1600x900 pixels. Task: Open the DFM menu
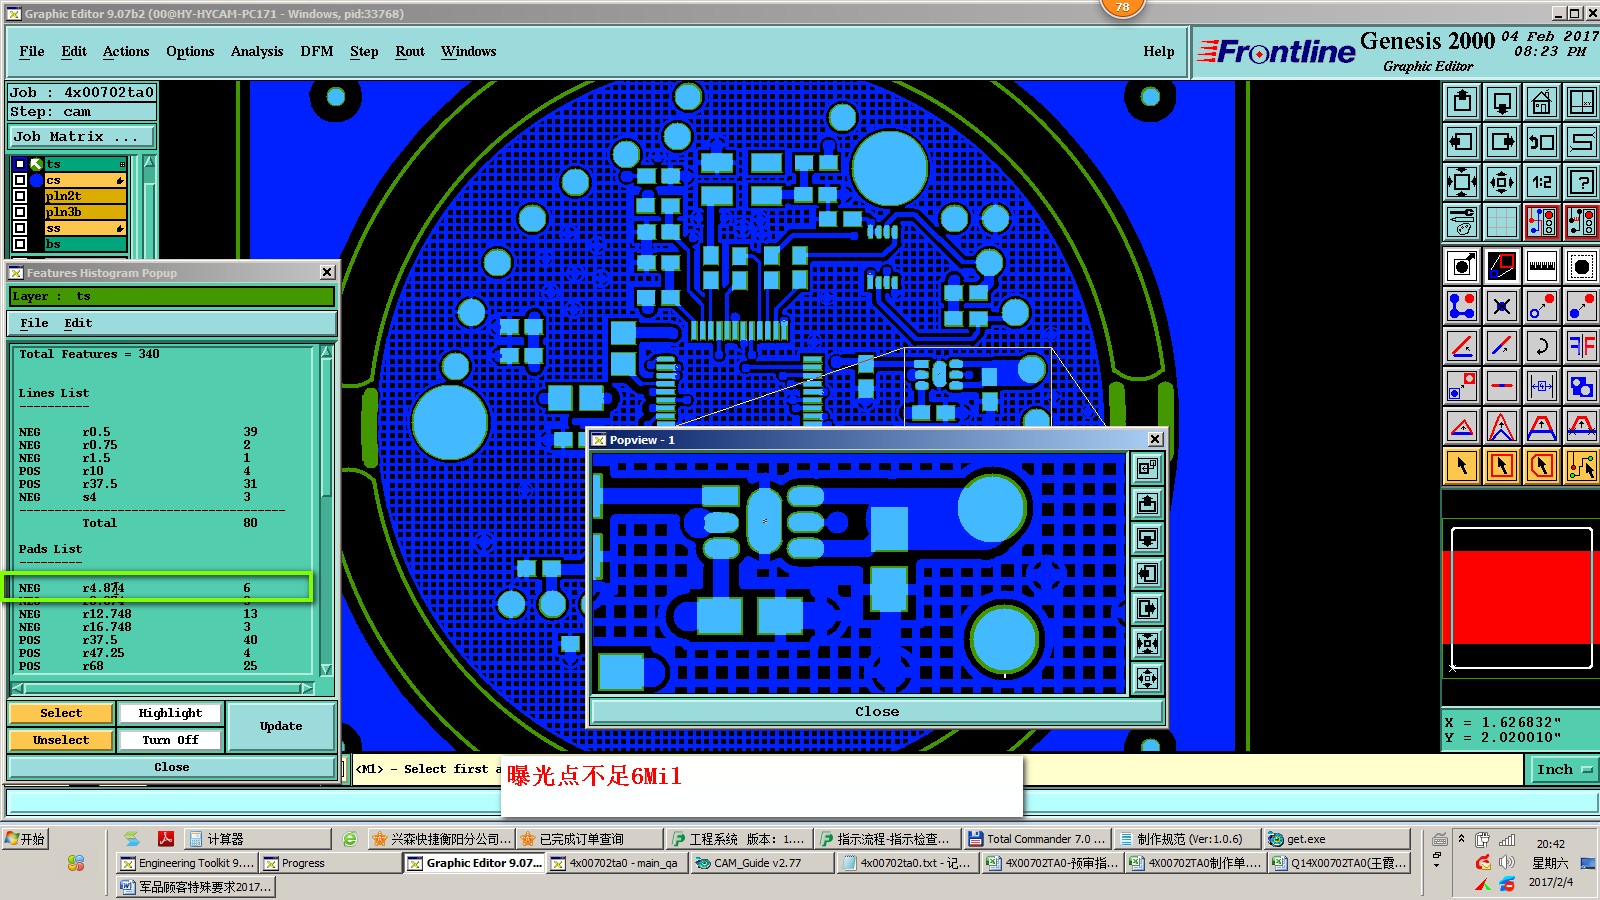[317, 51]
